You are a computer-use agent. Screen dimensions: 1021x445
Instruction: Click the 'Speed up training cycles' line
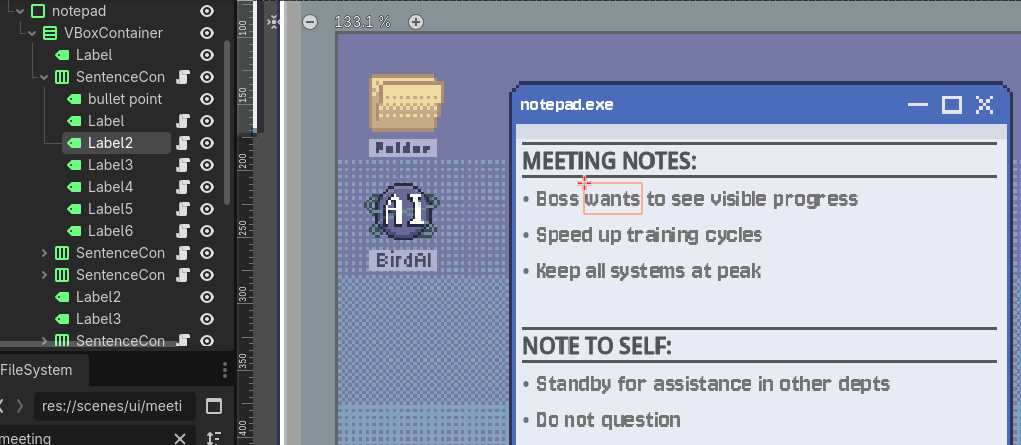[x=649, y=235]
